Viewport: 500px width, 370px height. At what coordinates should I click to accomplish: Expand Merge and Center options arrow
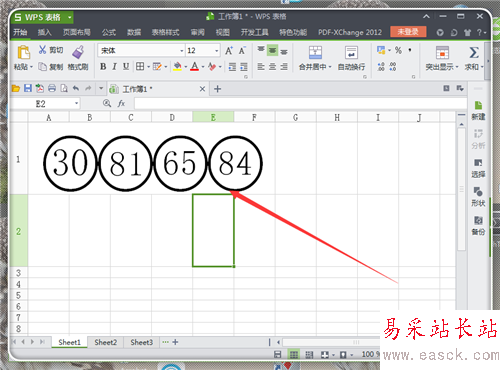(330, 67)
